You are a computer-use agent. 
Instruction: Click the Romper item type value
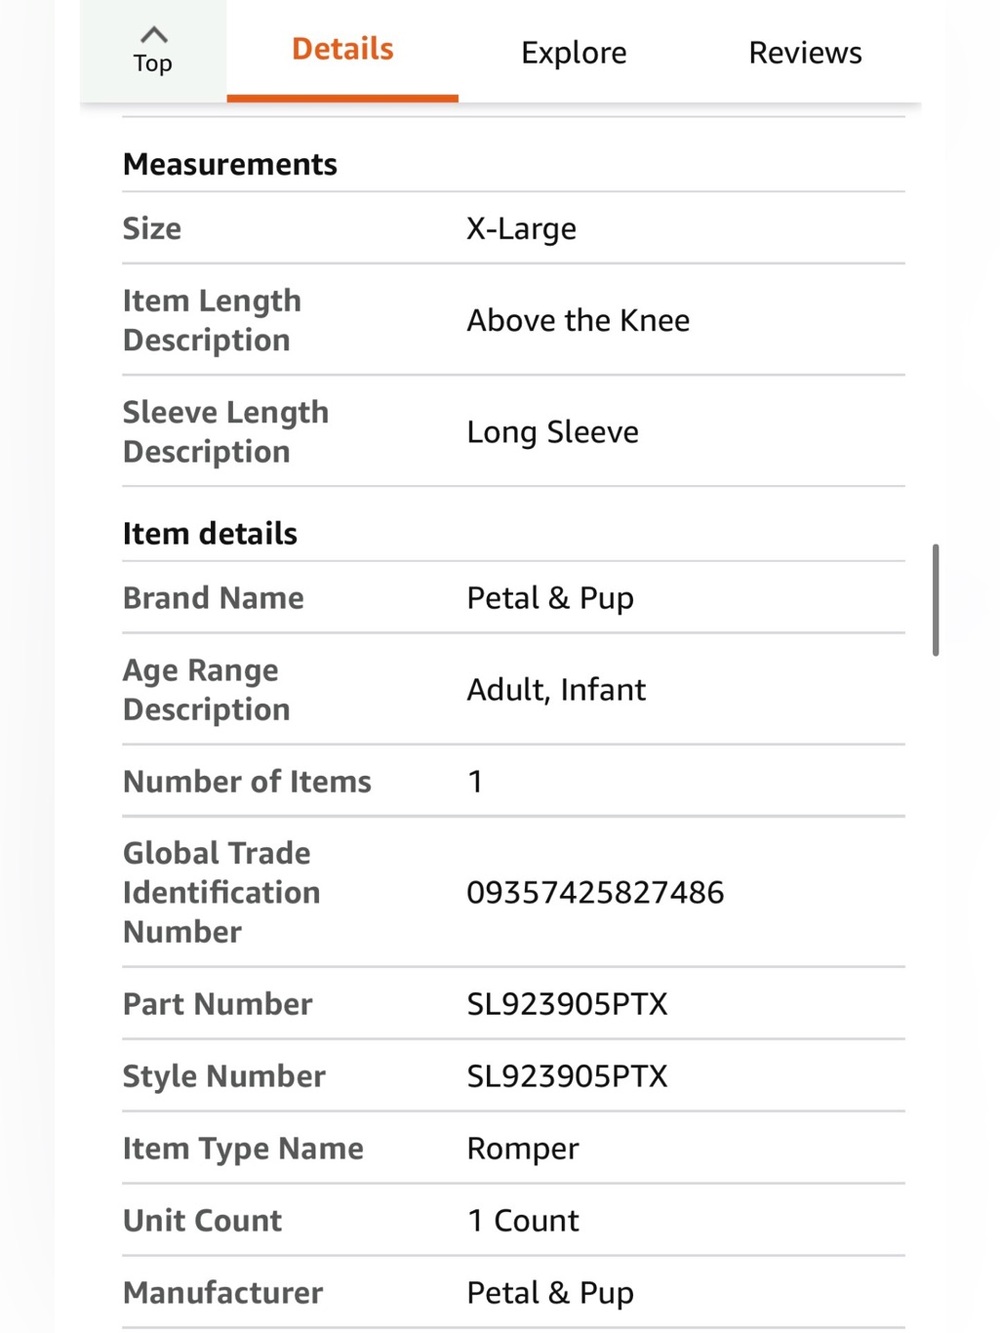pyautogui.click(x=523, y=1149)
